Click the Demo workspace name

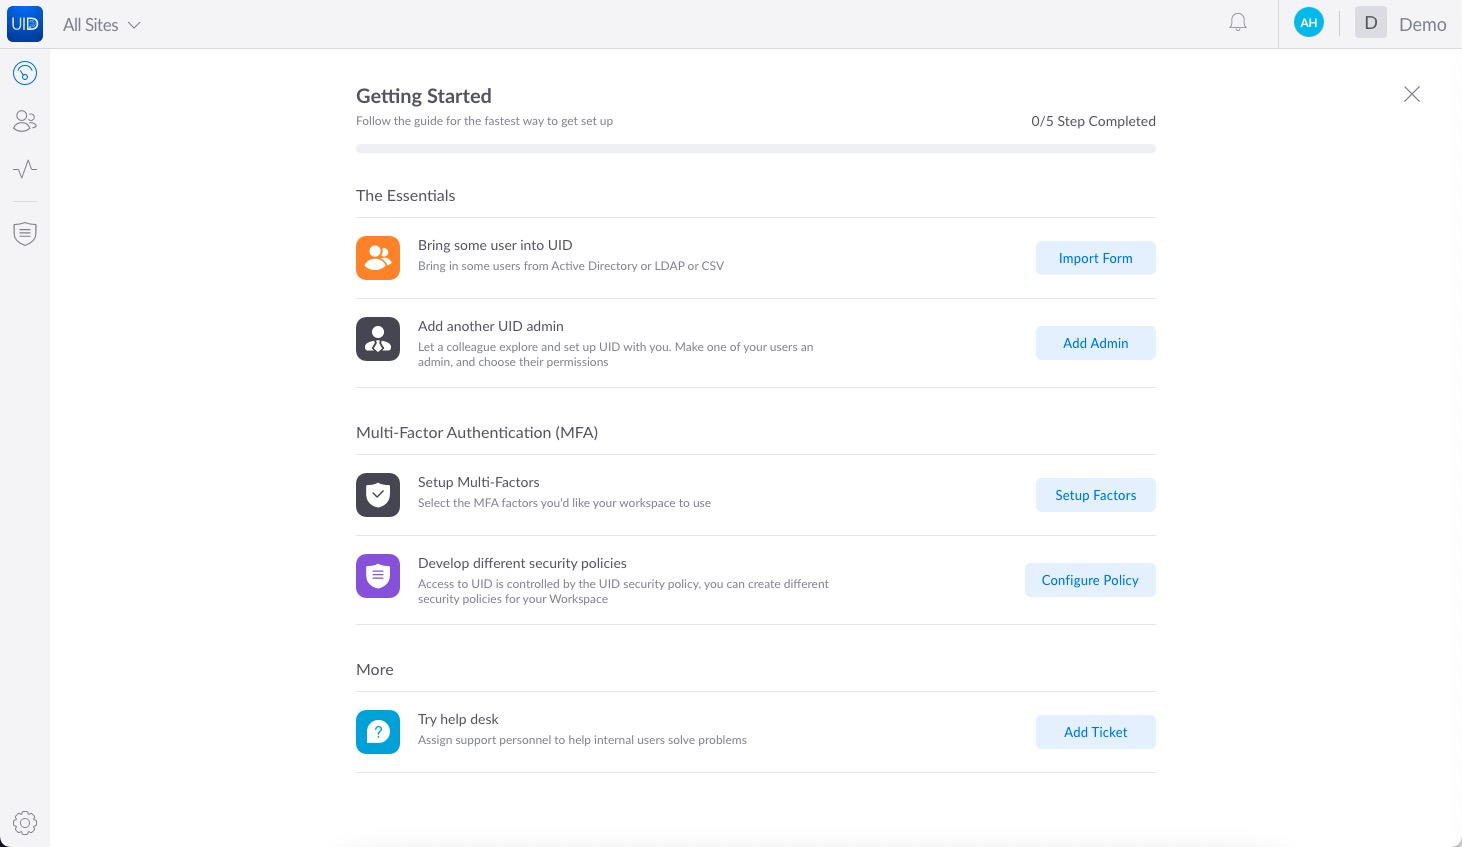1422,24
